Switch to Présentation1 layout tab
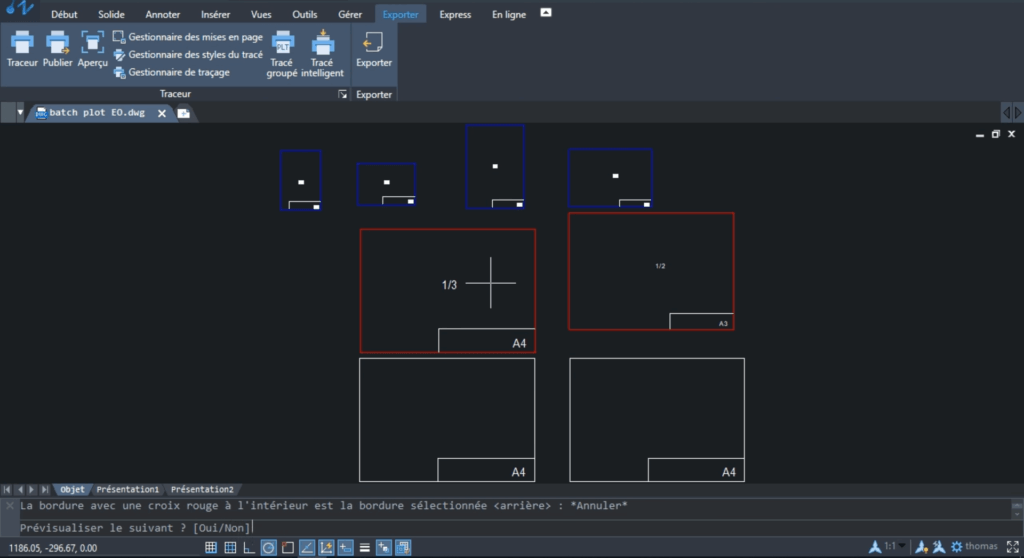 [127, 489]
